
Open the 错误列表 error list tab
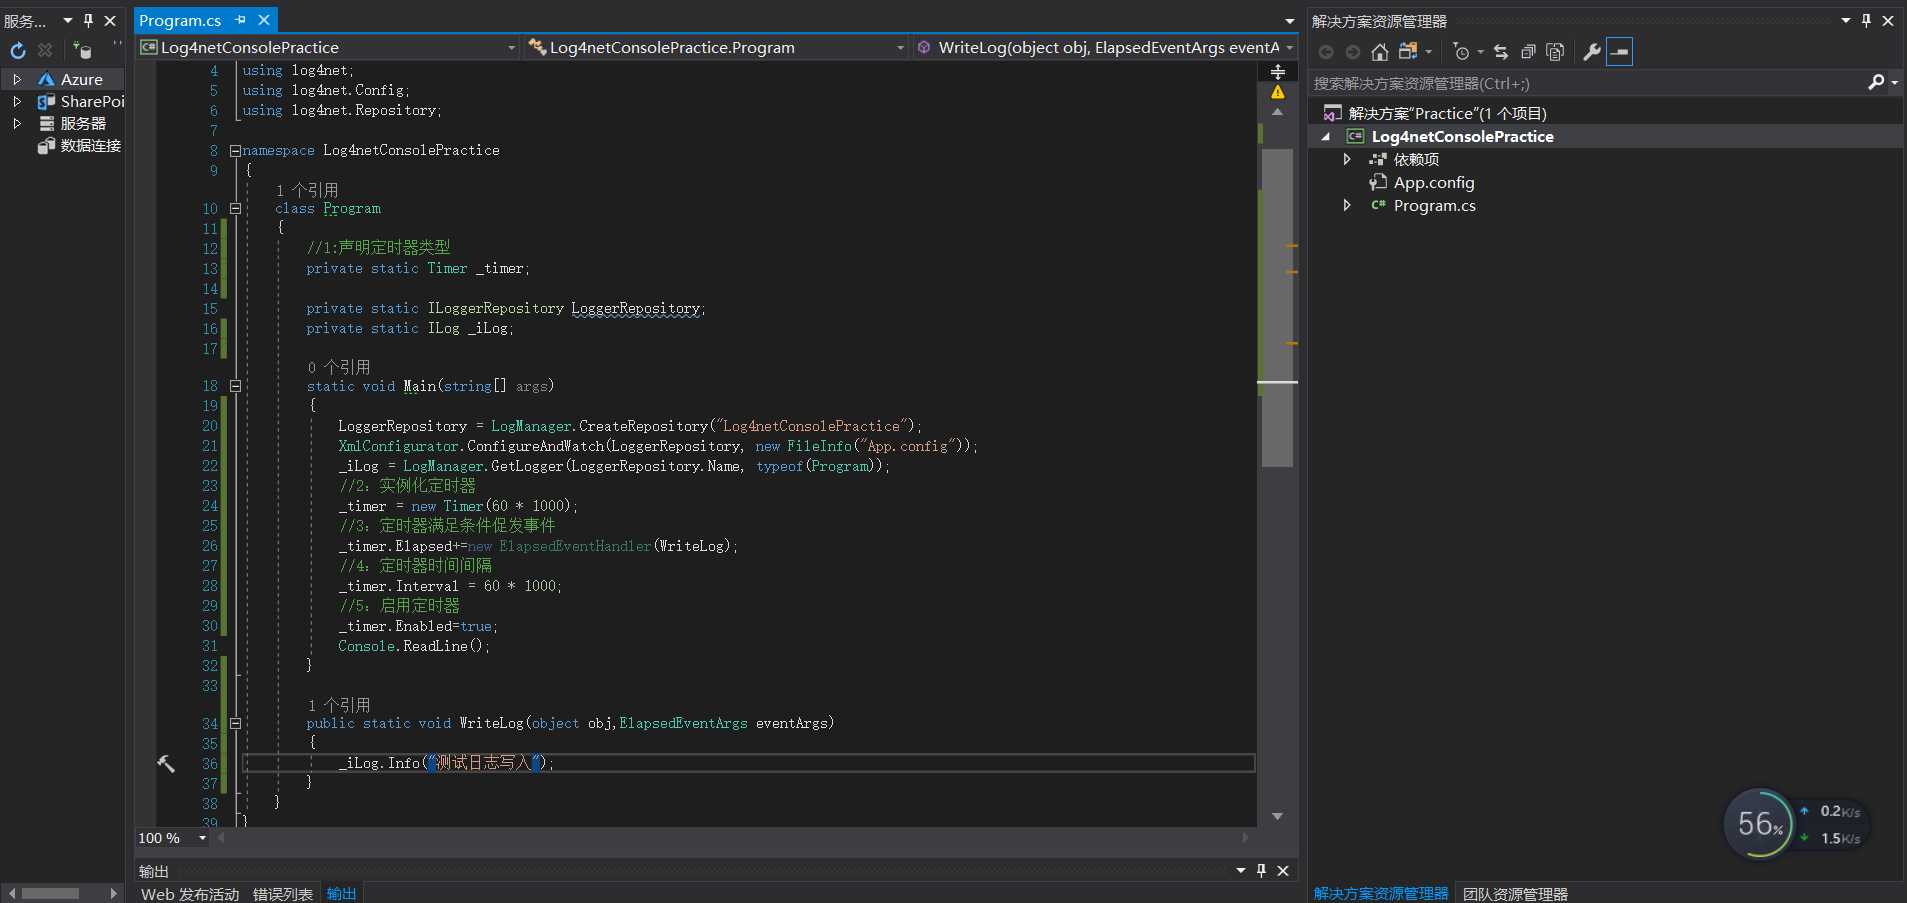[282, 894]
